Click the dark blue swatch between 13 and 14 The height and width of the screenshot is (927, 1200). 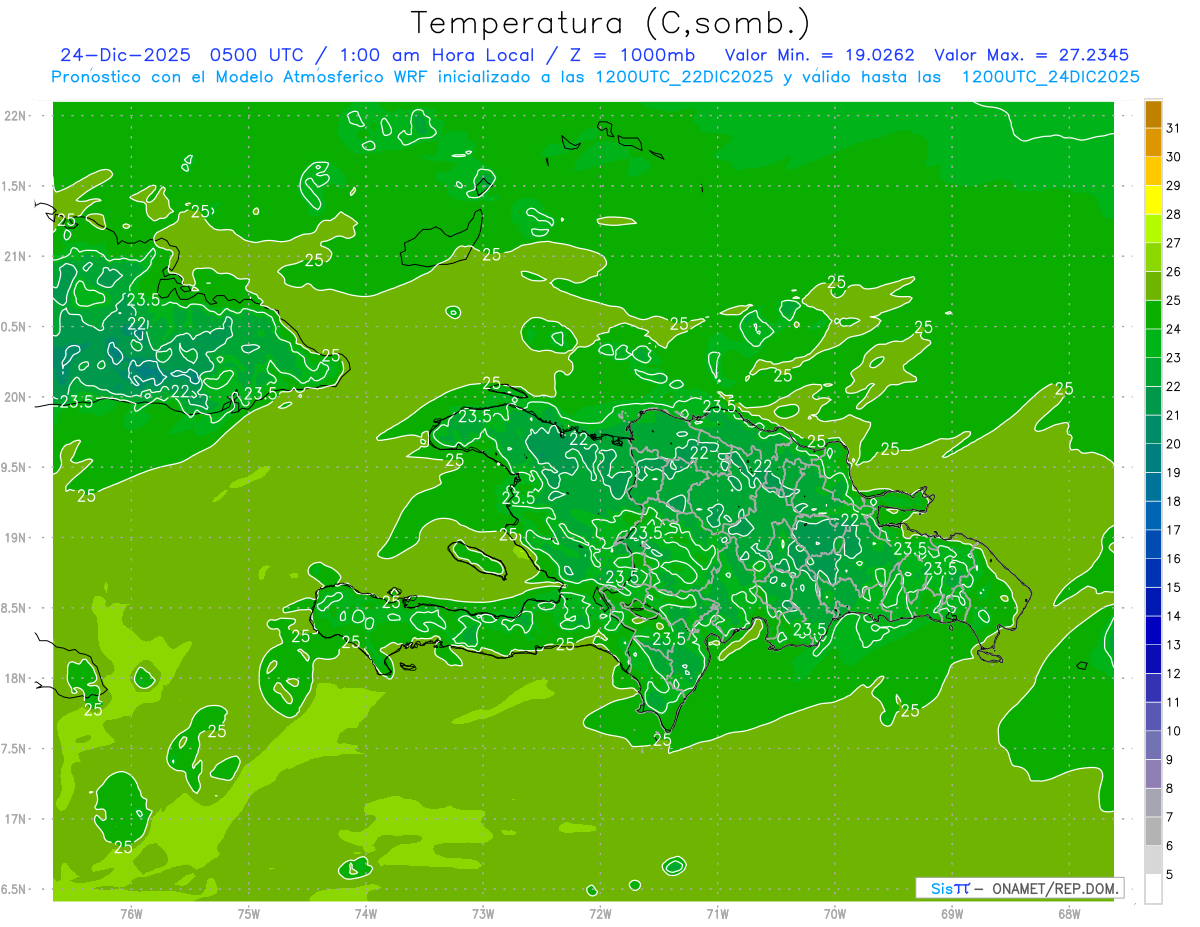(x=1153, y=630)
